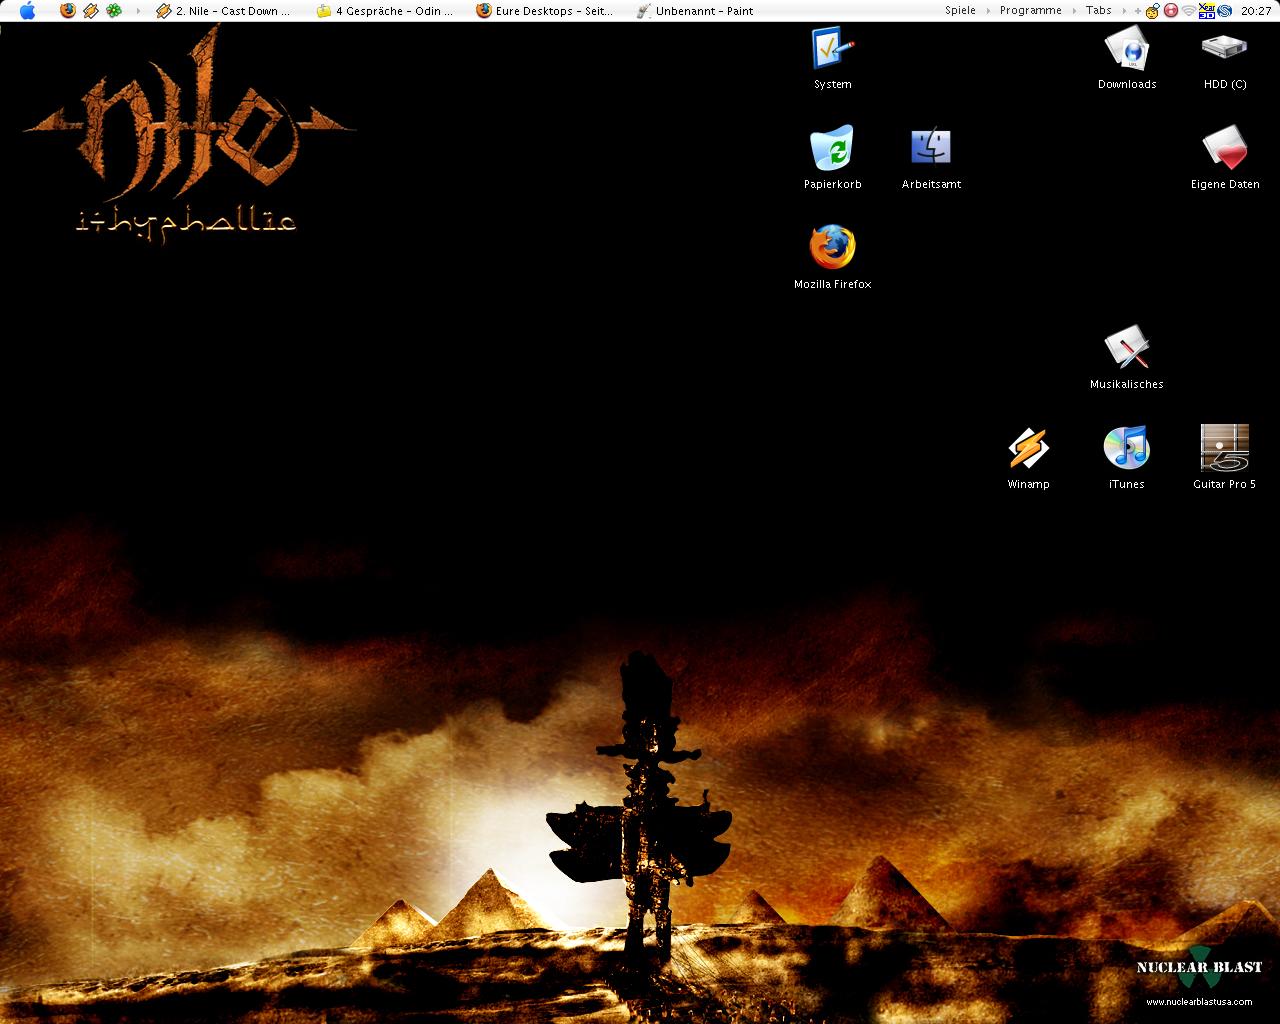The height and width of the screenshot is (1024, 1280).
Task: Switch to the '4 Gespräche - Odin' task
Action: 385,11
